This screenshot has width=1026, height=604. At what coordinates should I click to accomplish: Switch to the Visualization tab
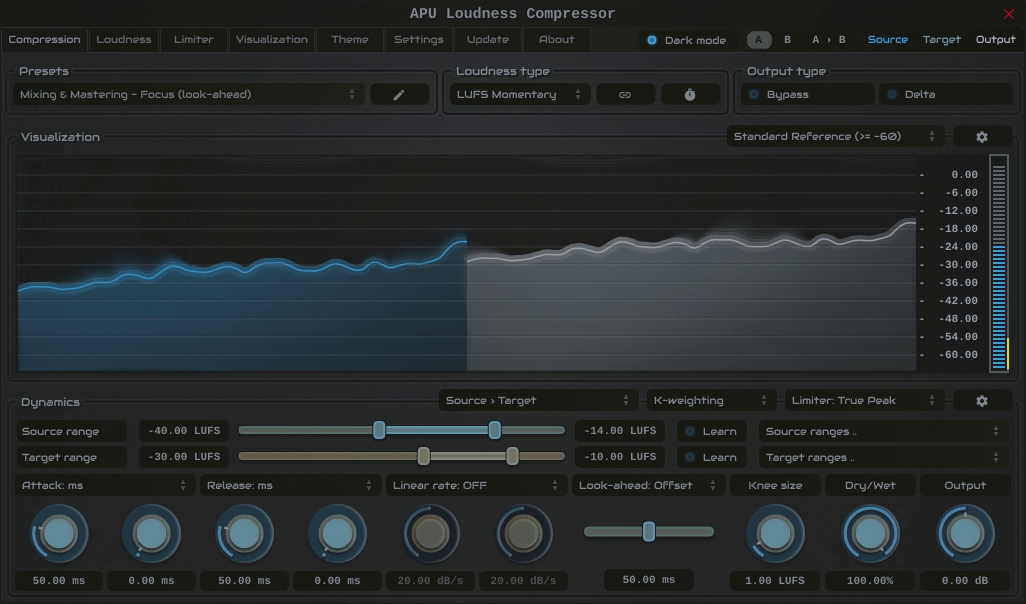coord(272,40)
